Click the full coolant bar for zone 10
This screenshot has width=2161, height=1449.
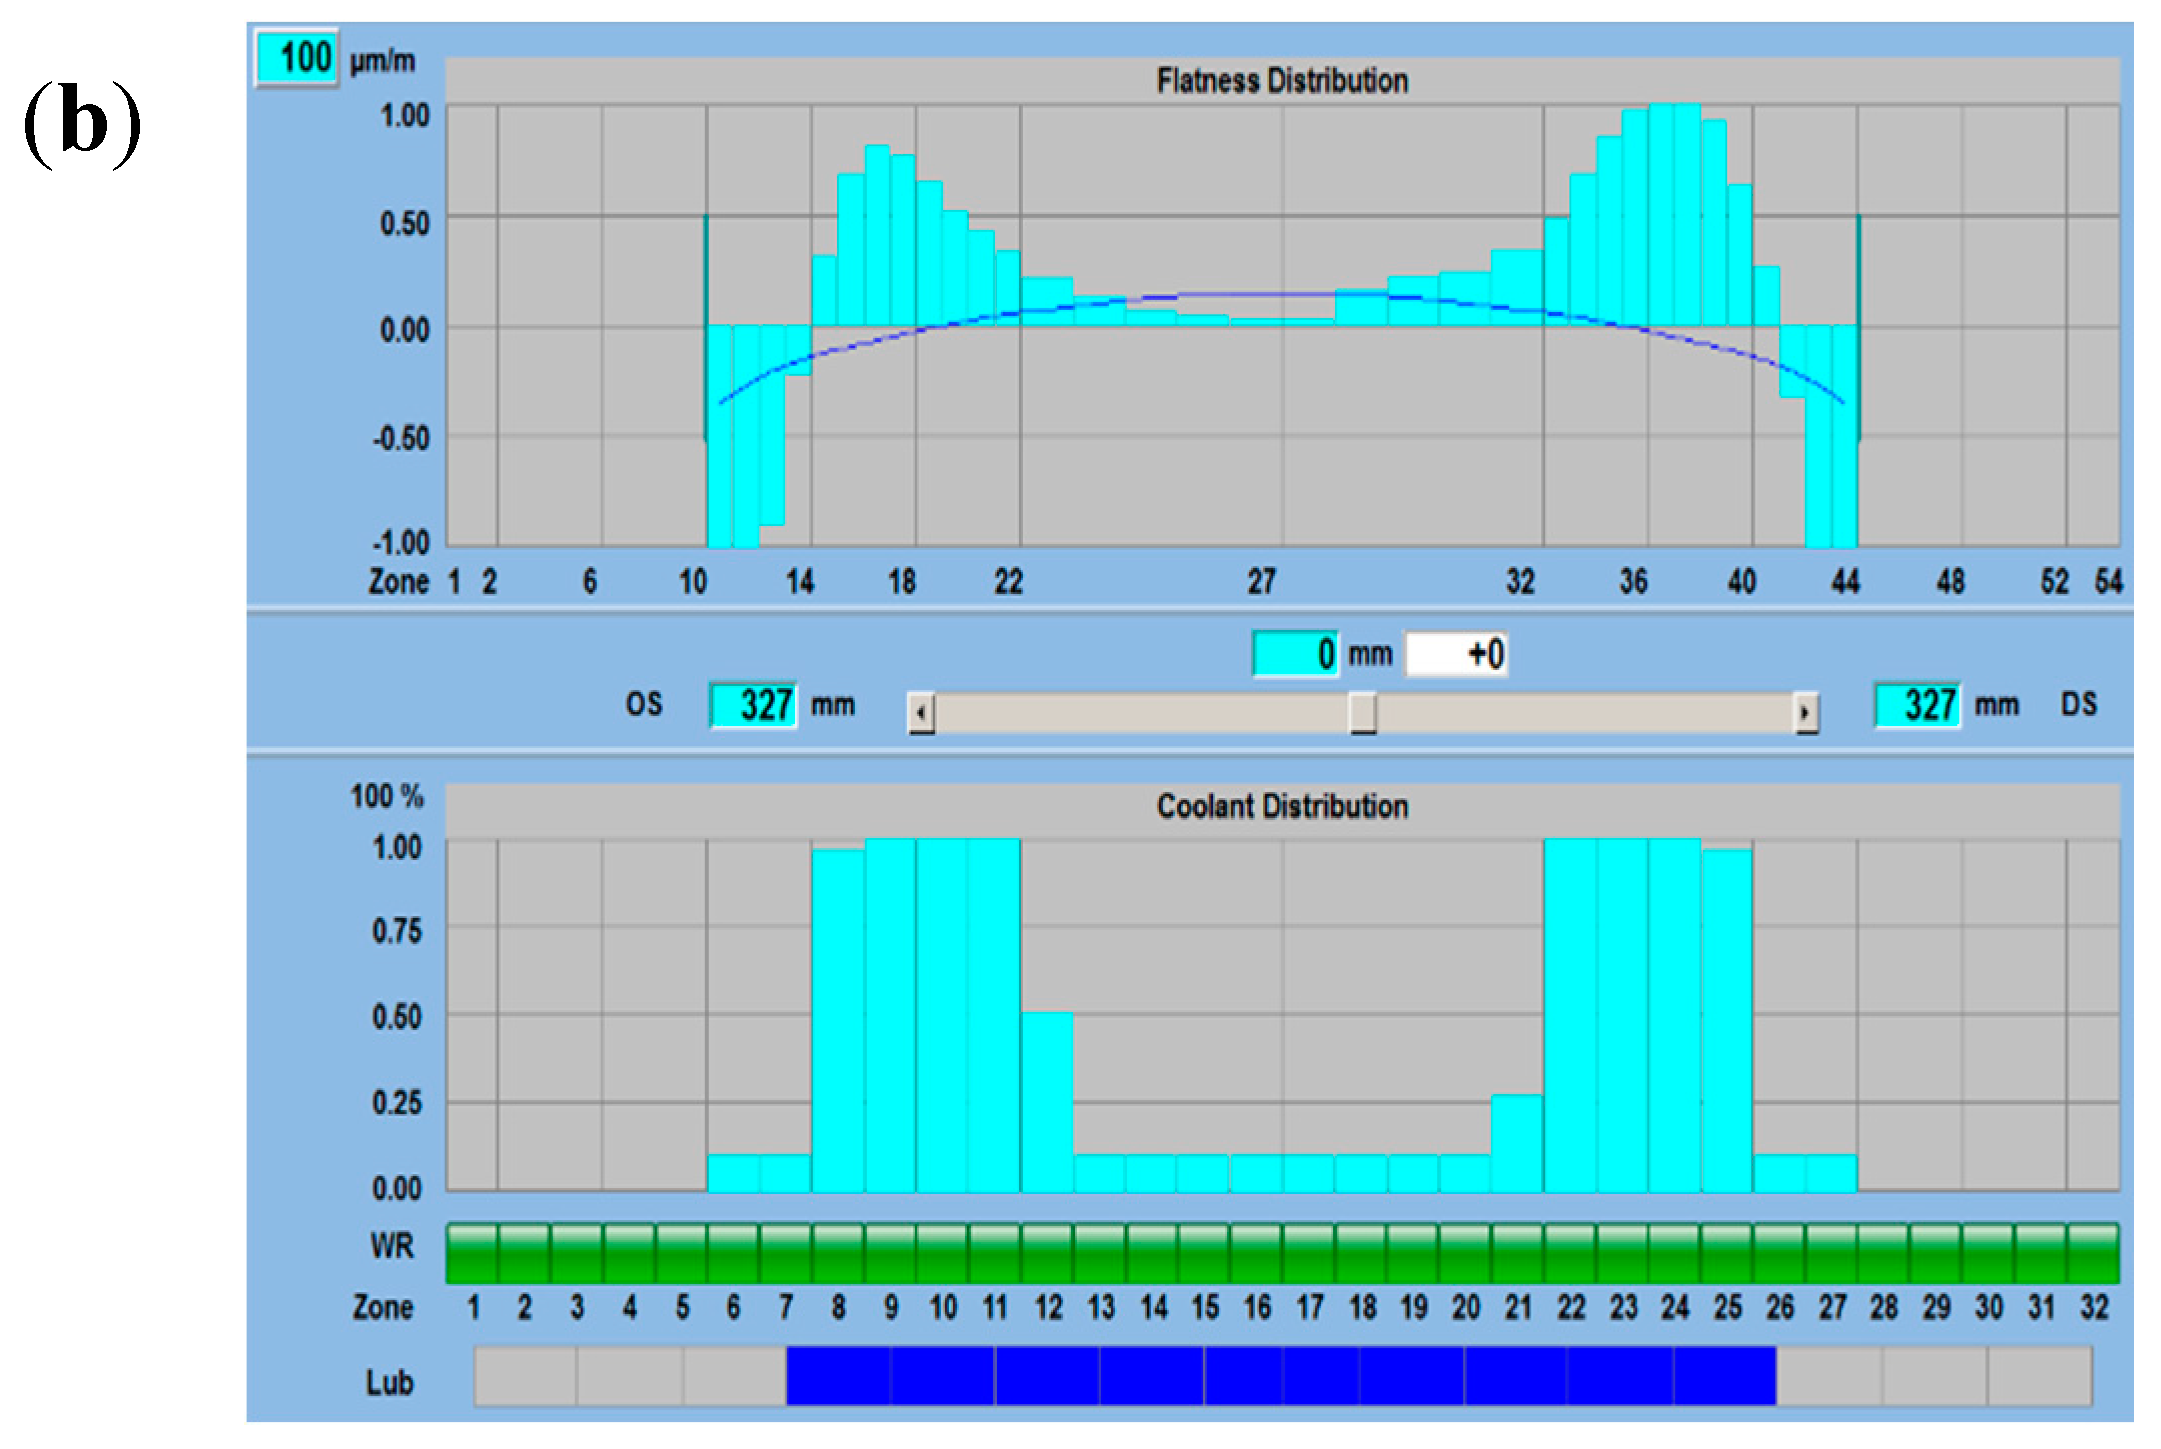(942, 1015)
